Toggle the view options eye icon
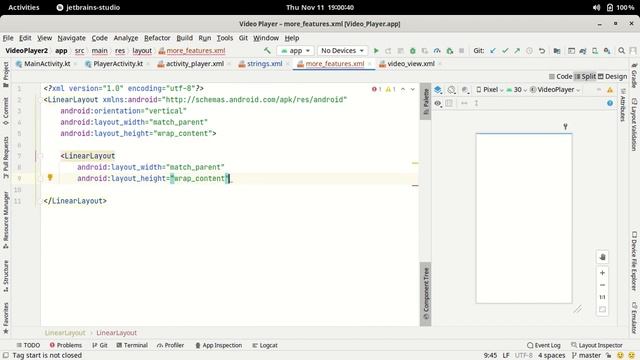The width and height of the screenshot is (640, 360). [x=438, y=103]
